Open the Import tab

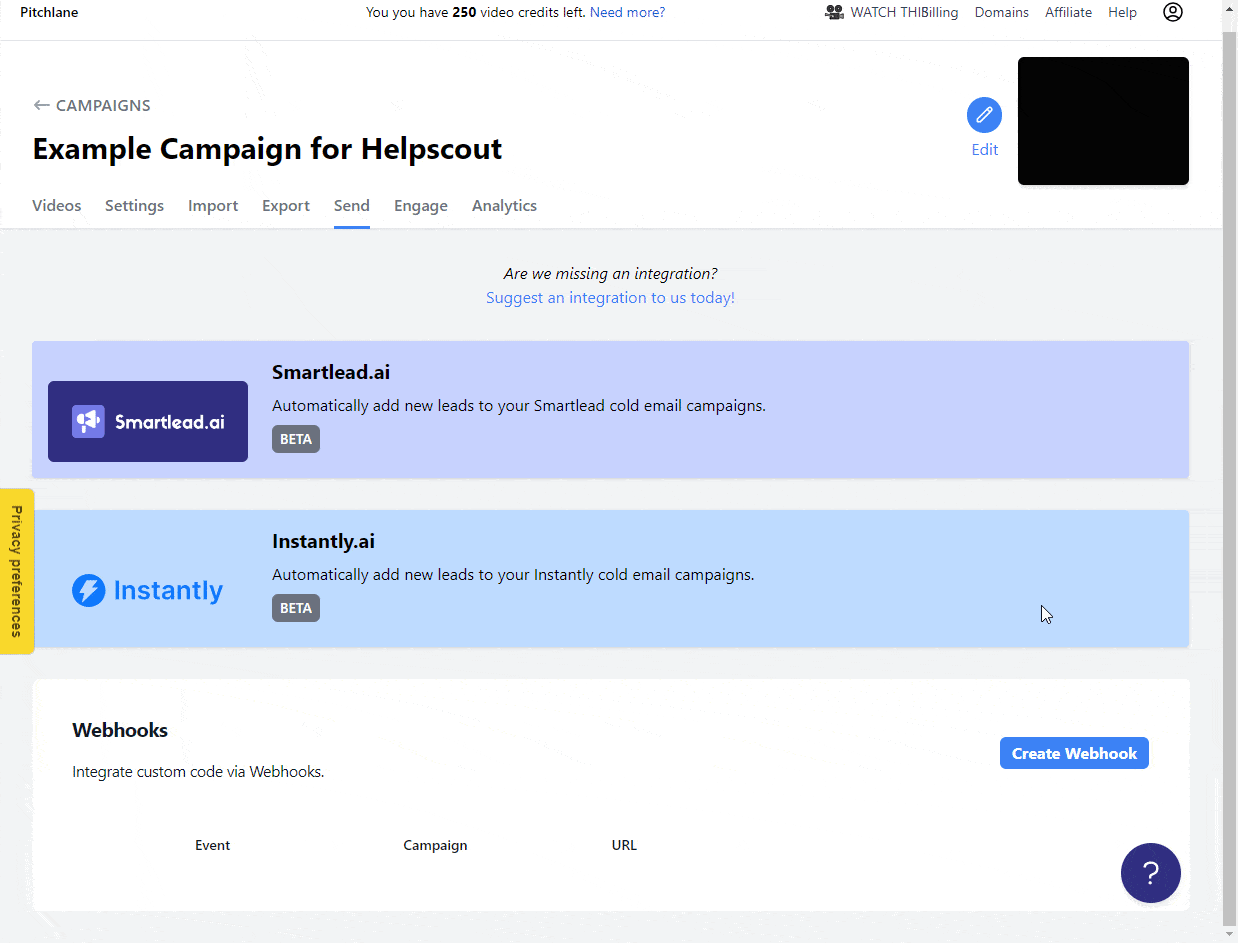pyautogui.click(x=213, y=205)
